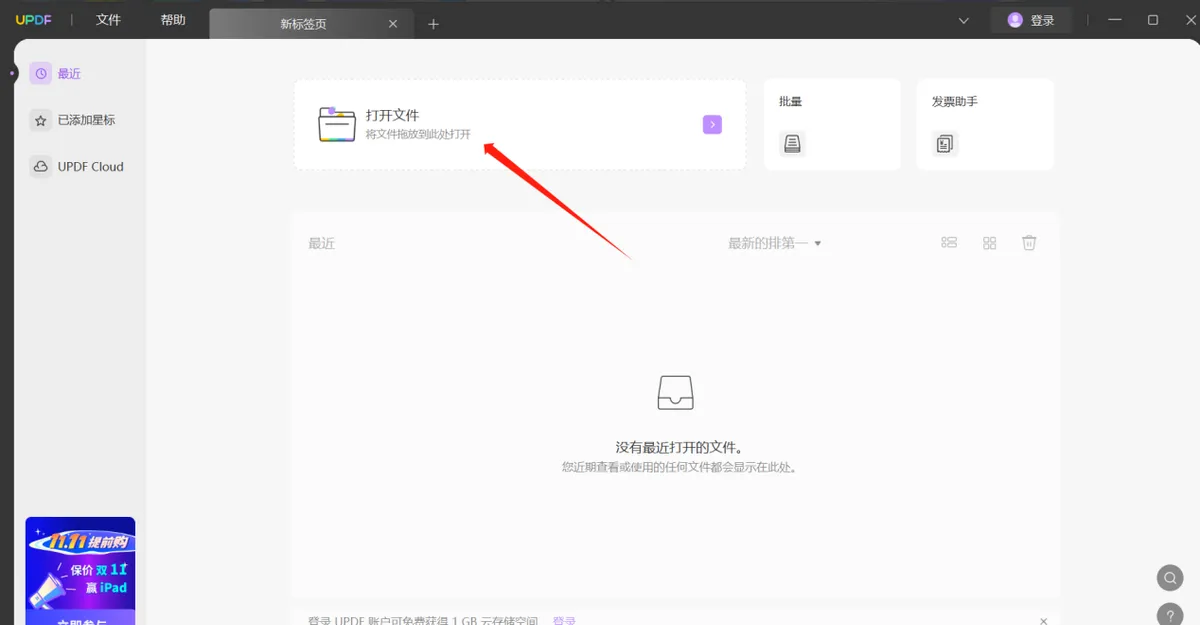The image size is (1200, 625).
Task: Click the purple arrow beside Open File
Action: coord(712,124)
